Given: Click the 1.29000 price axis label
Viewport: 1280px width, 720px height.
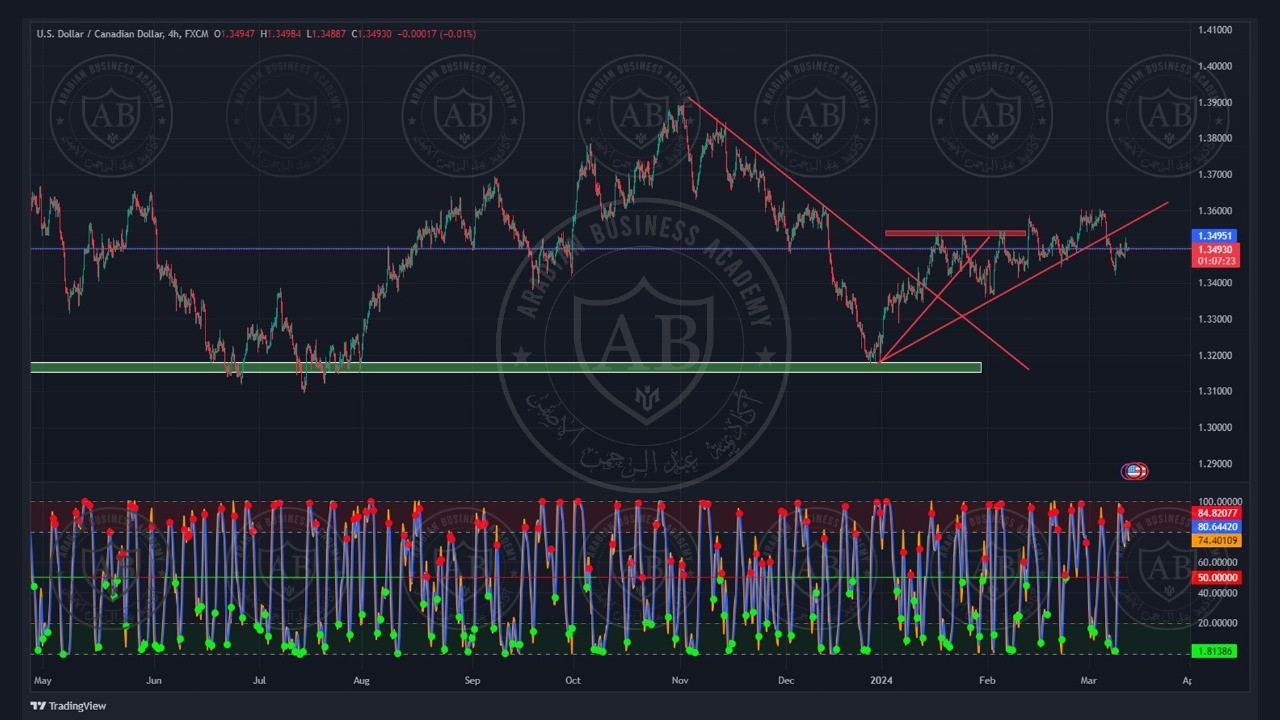Looking at the screenshot, I should click(x=1214, y=464).
